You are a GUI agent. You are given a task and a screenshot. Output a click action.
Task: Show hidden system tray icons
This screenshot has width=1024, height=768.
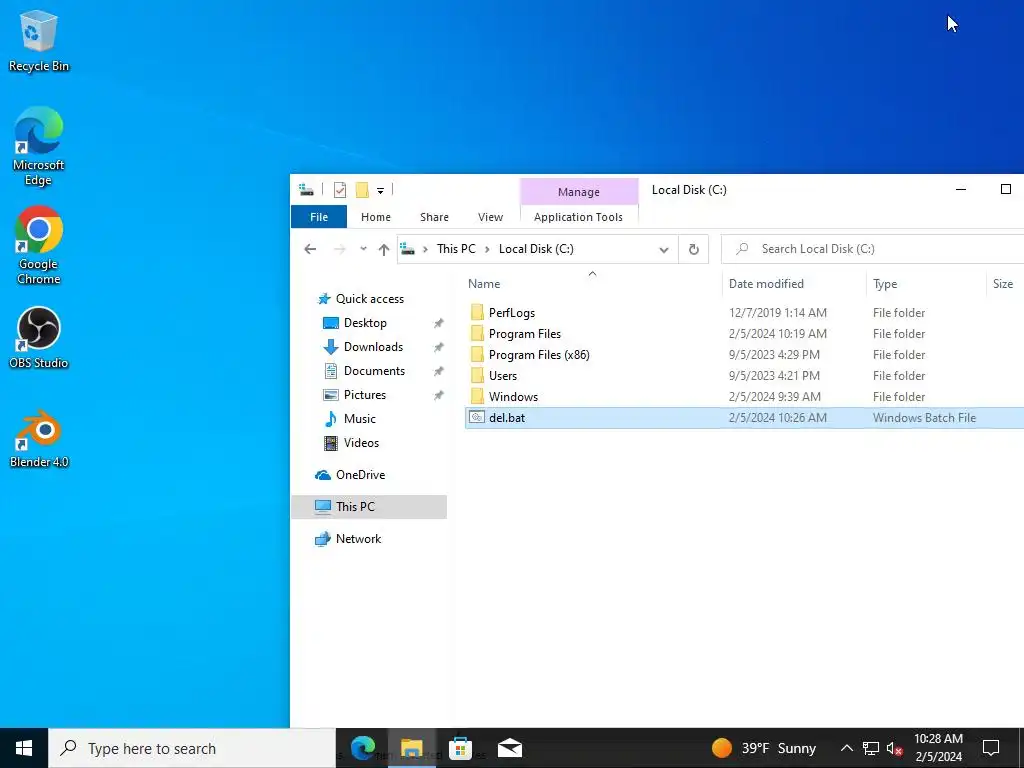pyautogui.click(x=846, y=748)
